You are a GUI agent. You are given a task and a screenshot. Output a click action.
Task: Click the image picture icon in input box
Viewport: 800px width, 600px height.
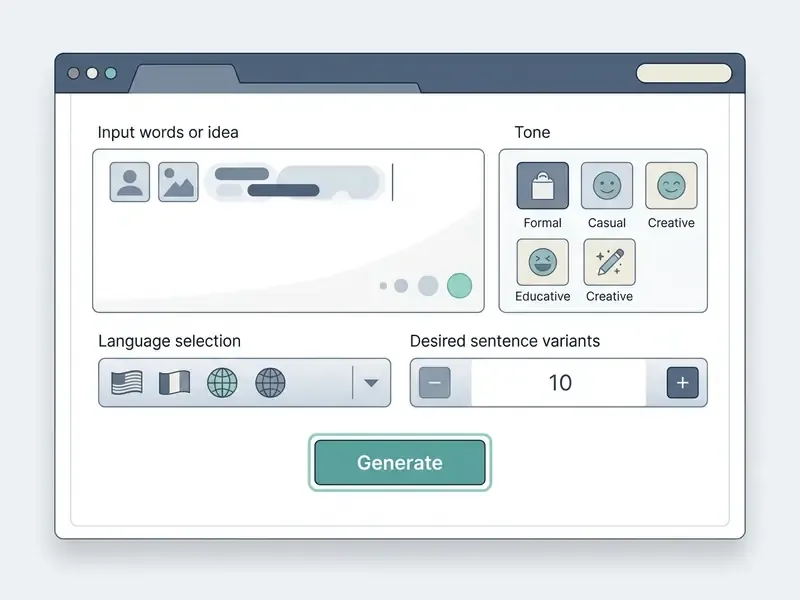pyautogui.click(x=178, y=182)
